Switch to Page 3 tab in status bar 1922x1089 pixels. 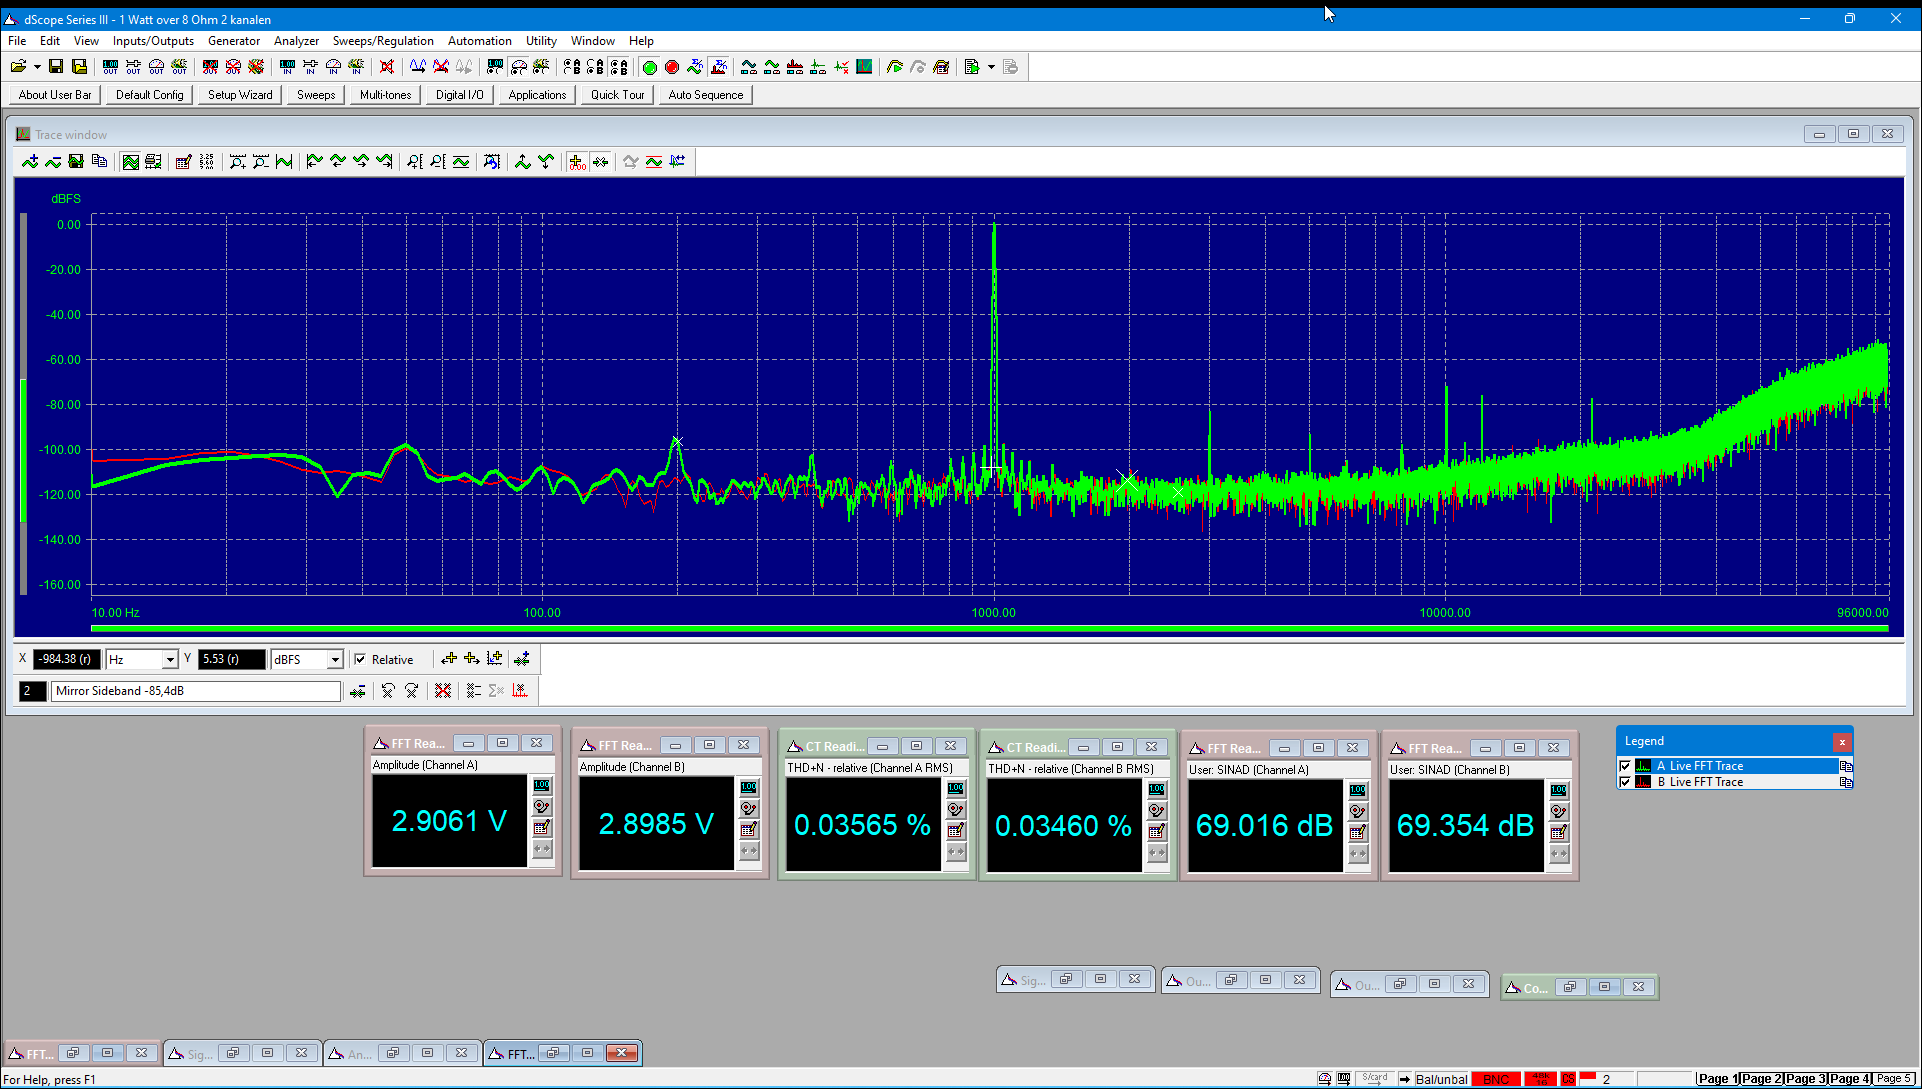(1805, 1079)
